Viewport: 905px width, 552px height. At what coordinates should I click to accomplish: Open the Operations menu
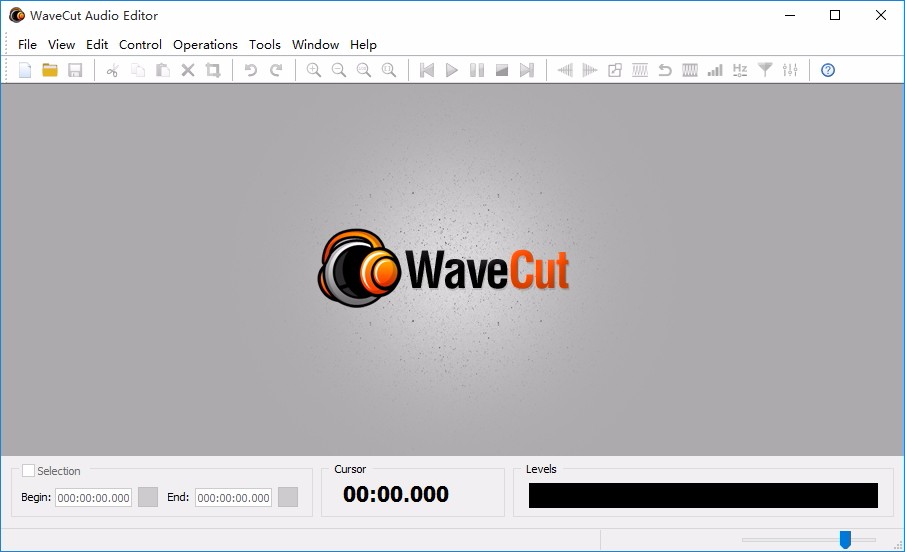[x=205, y=44]
